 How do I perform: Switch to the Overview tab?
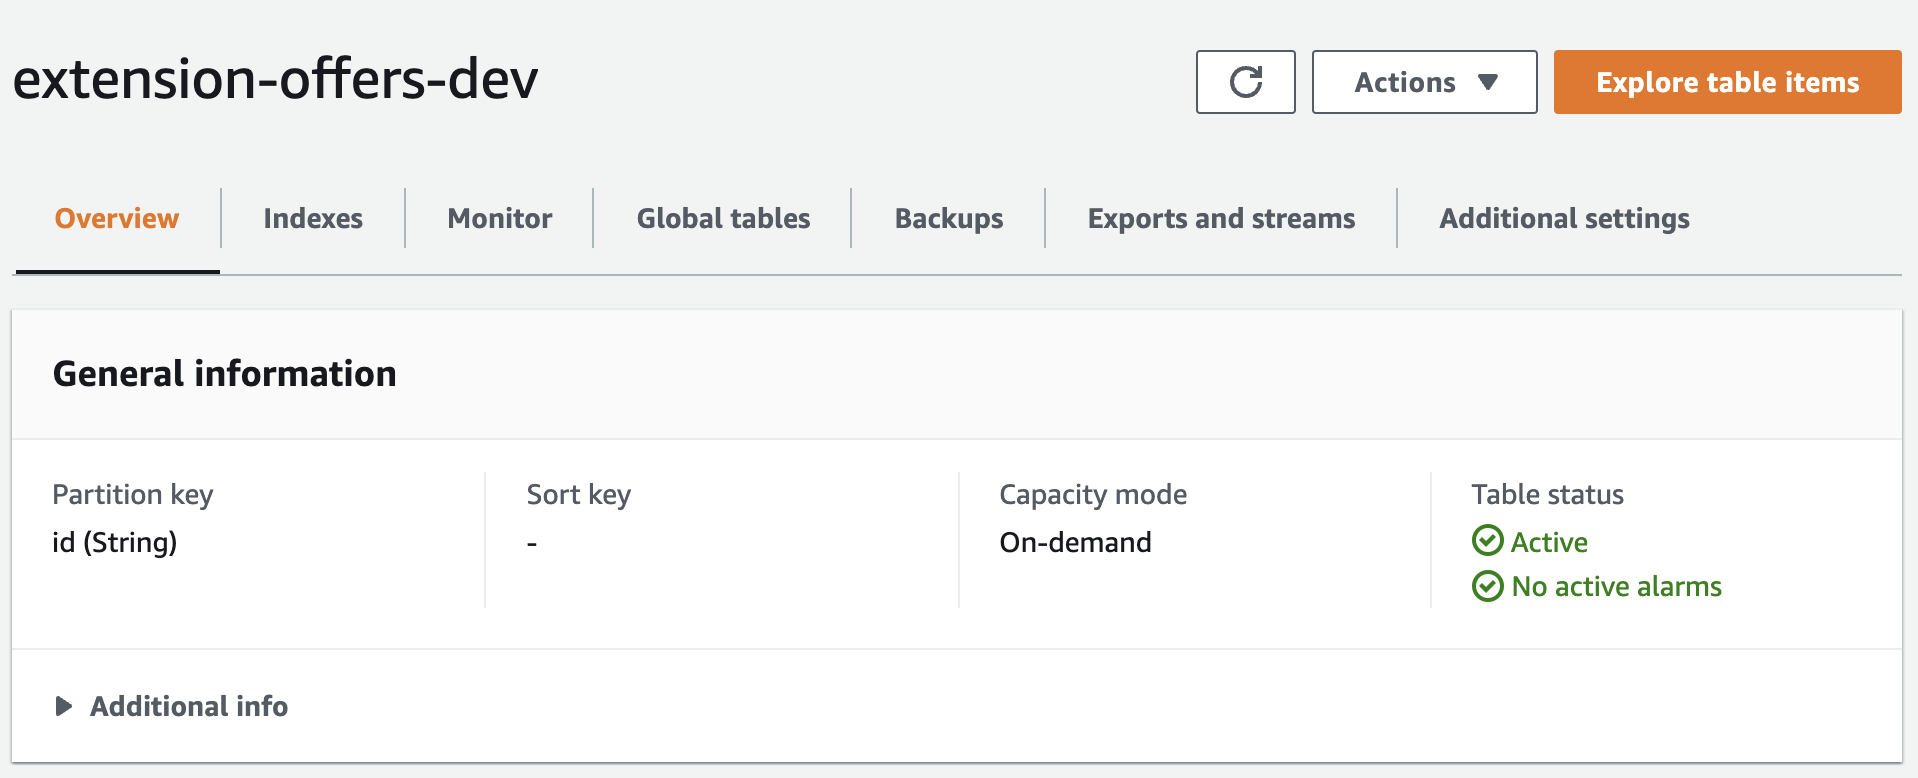pyautogui.click(x=117, y=219)
